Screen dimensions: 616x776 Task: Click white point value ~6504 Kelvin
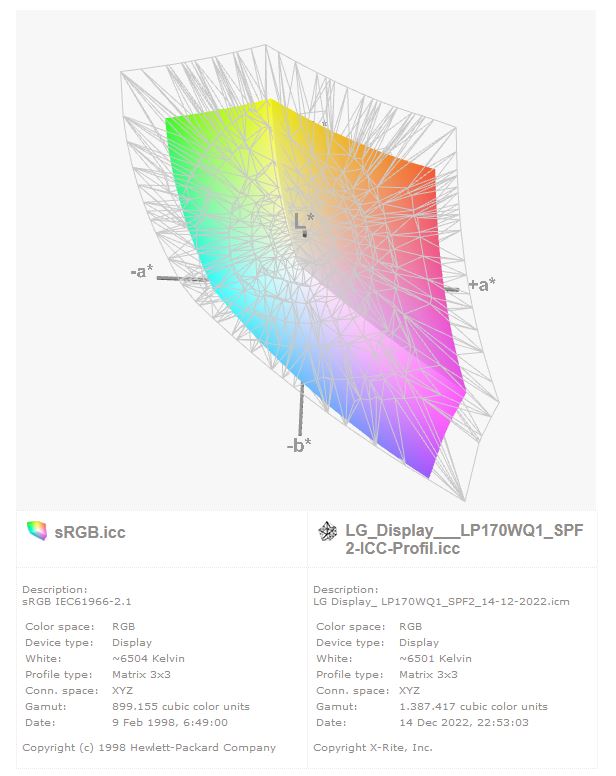tap(148, 658)
